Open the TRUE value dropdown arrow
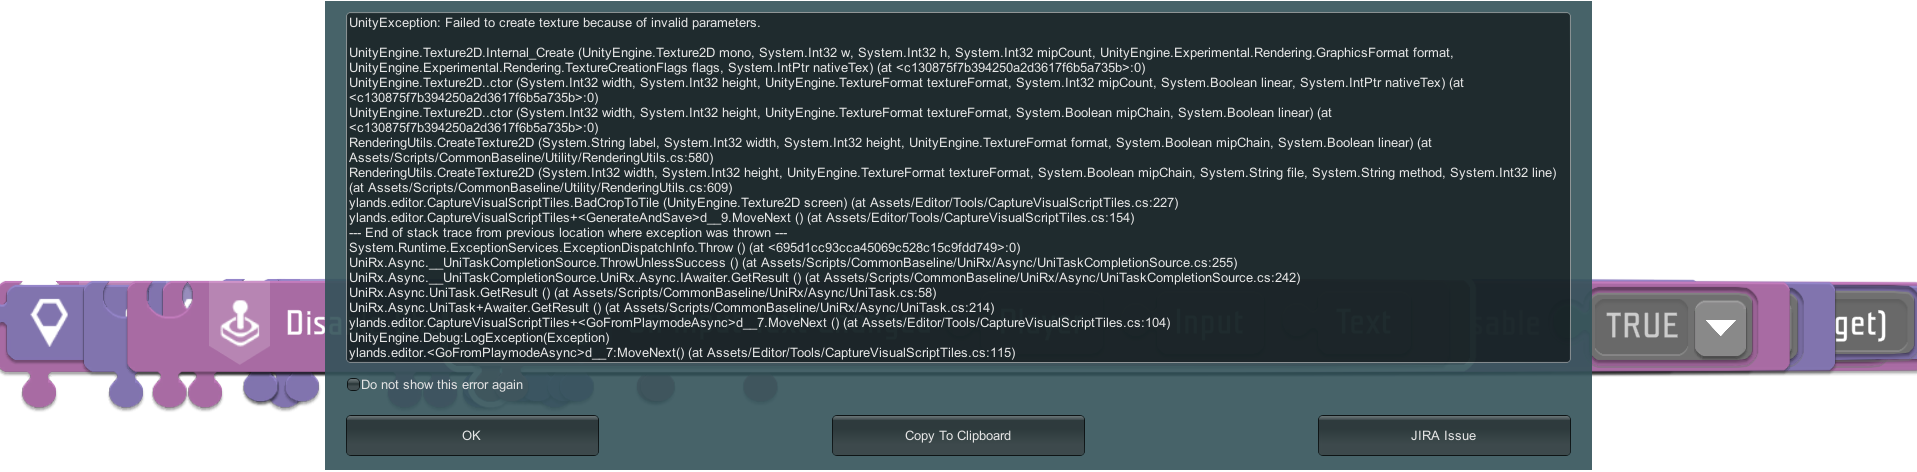1917x472 pixels. 1721,326
